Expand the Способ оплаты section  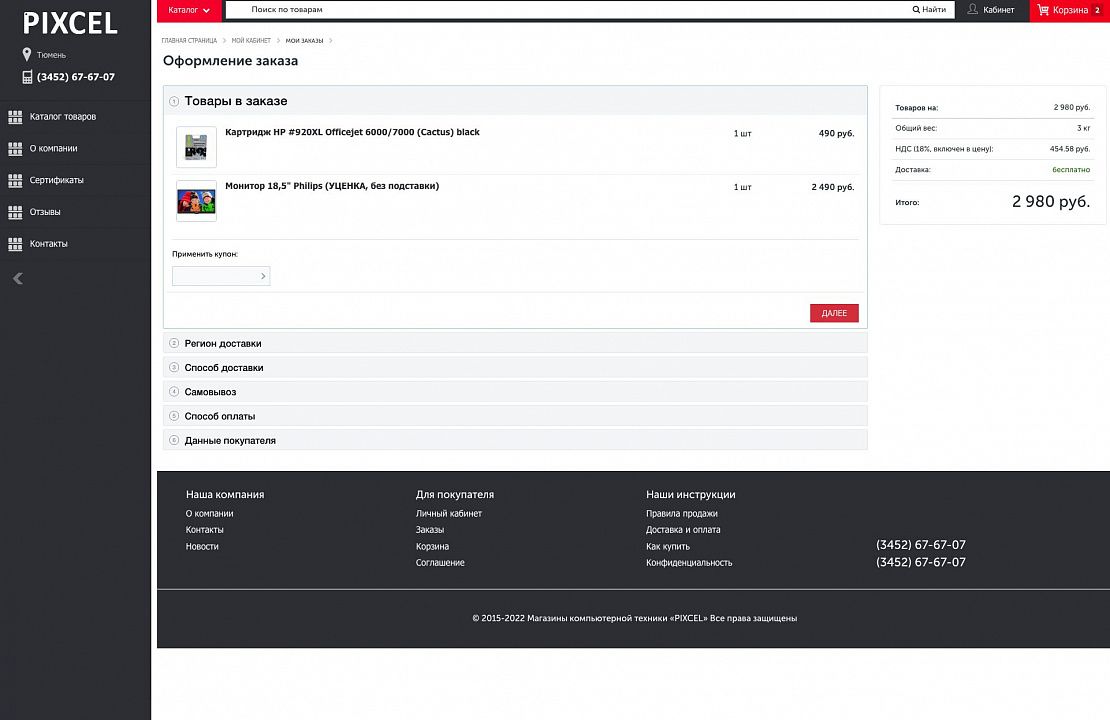coord(220,416)
